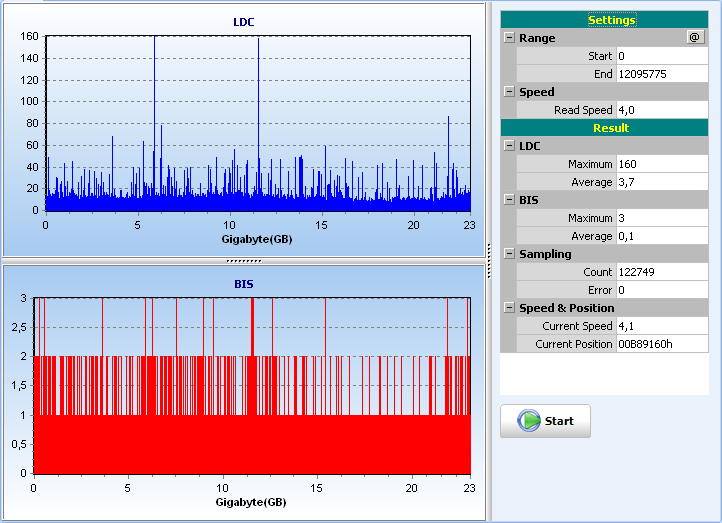The width and height of the screenshot is (722, 523).
Task: Select the Range Start value field
Action: coord(662,56)
